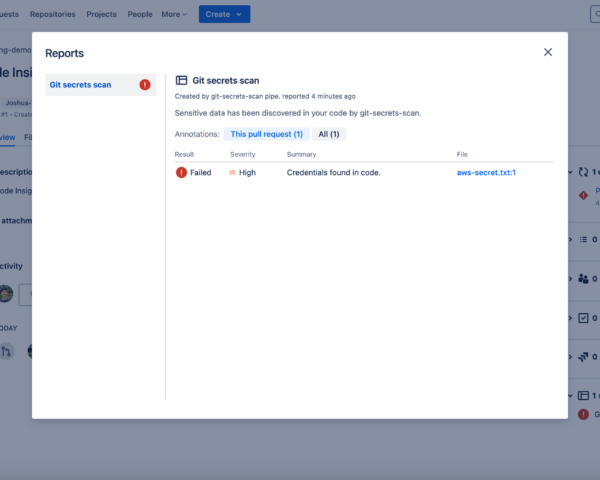Open the Create dropdown button
This screenshot has width=600, height=480.
click(224, 14)
